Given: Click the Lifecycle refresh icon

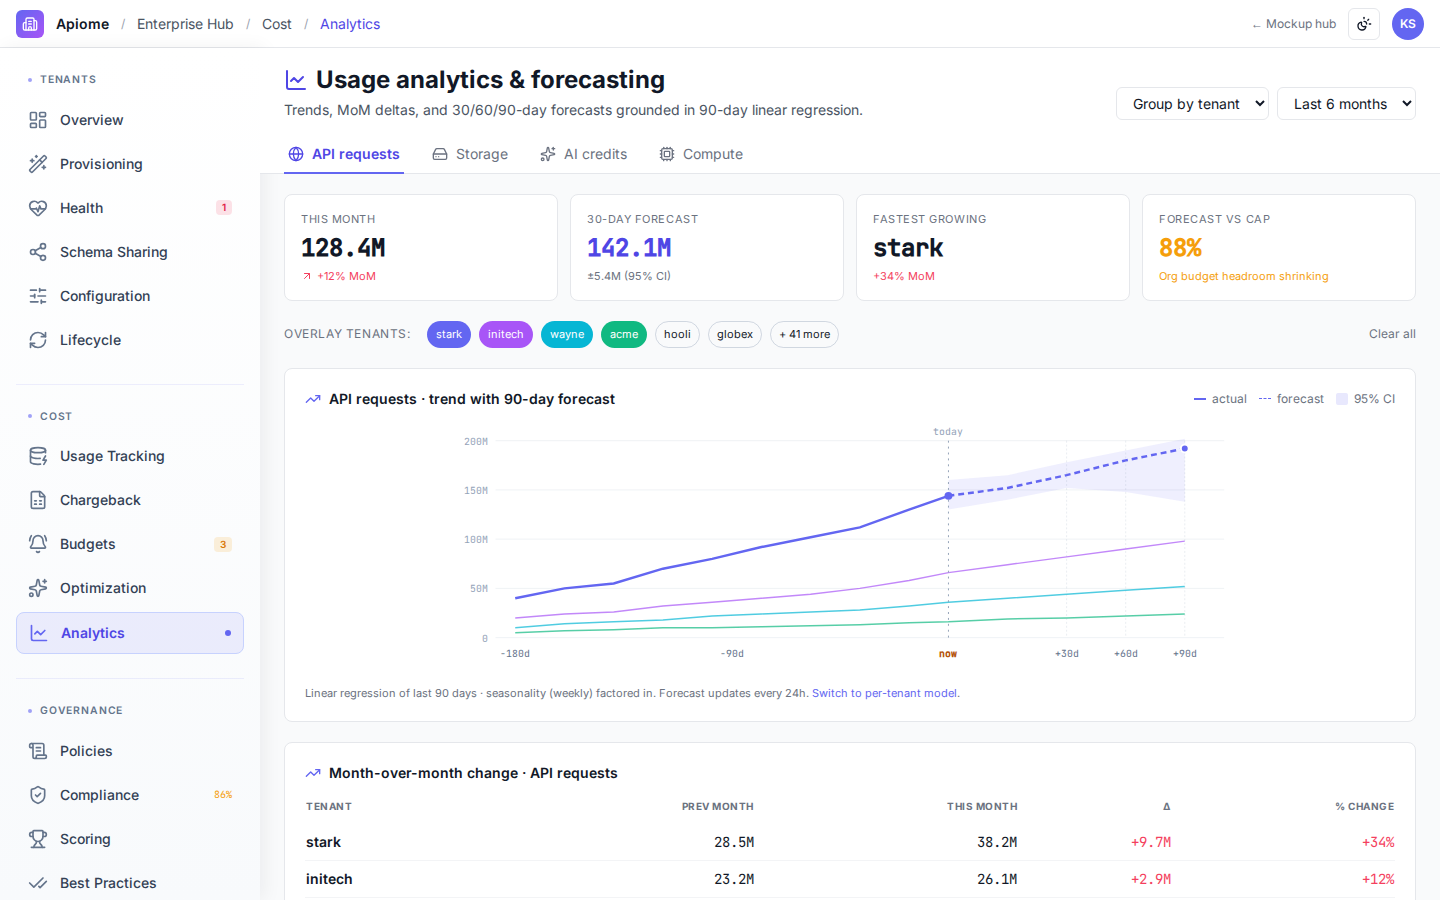Looking at the screenshot, I should [x=38, y=340].
